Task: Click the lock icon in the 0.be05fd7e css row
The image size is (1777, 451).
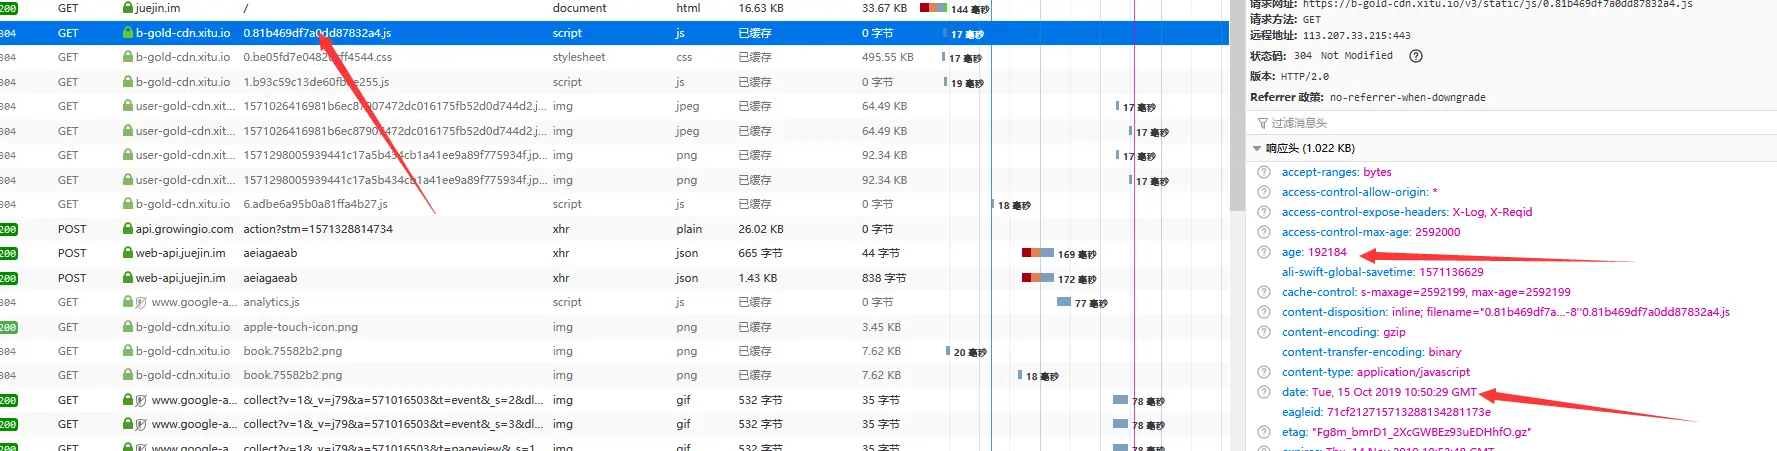Action: pos(128,57)
